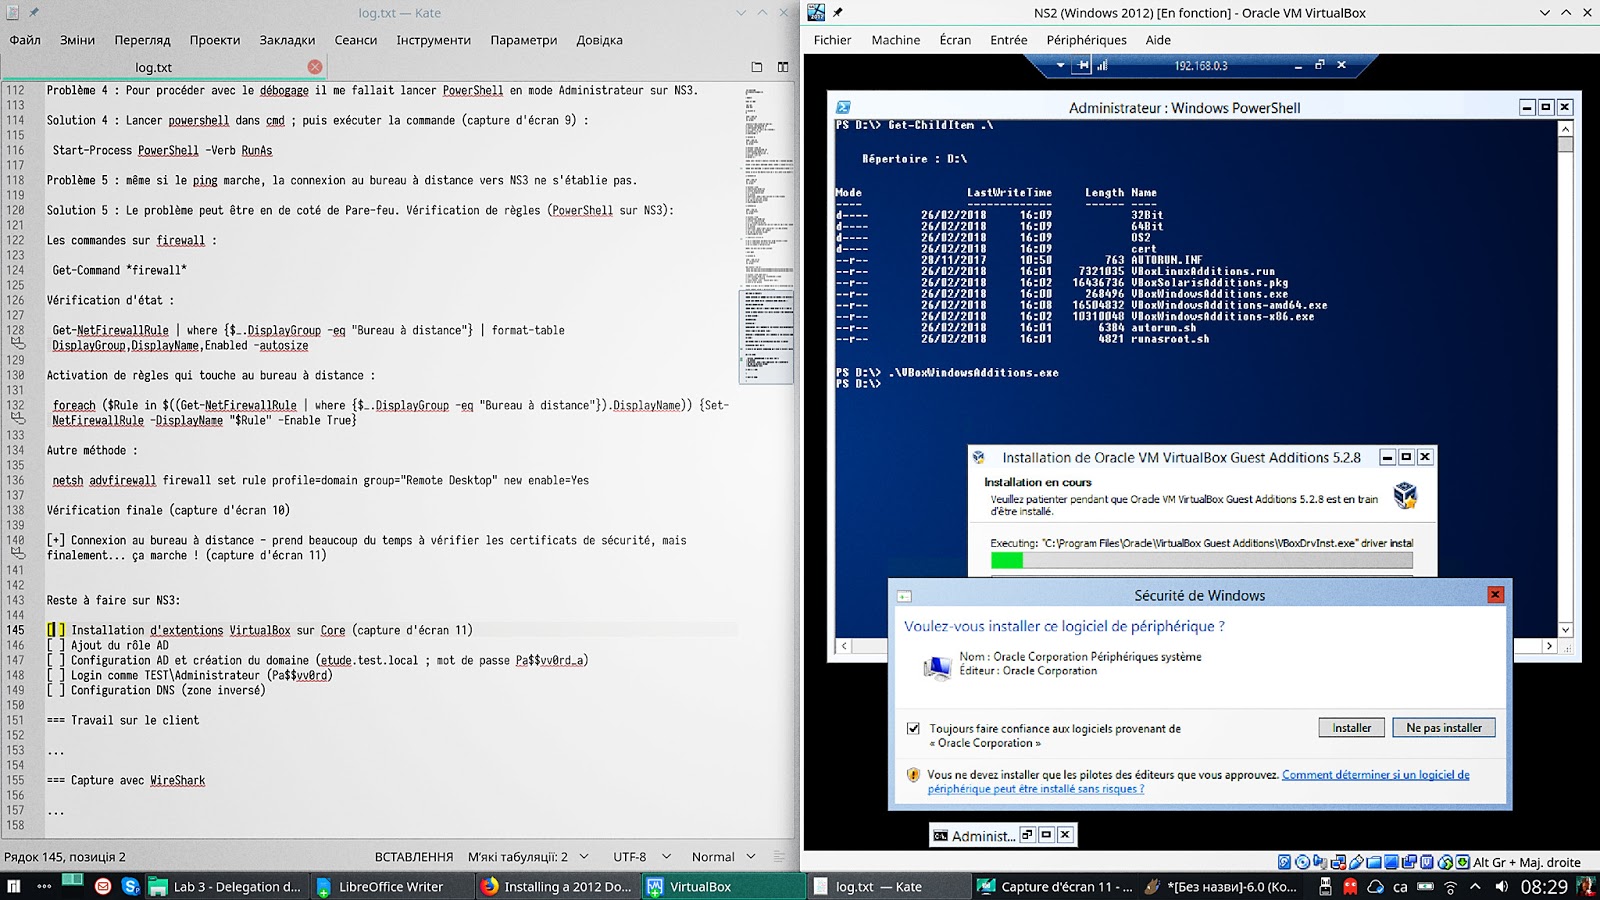1600x900 pixels.
Task: Click the VirtualBox USB devices status icon
Action: click(1356, 862)
